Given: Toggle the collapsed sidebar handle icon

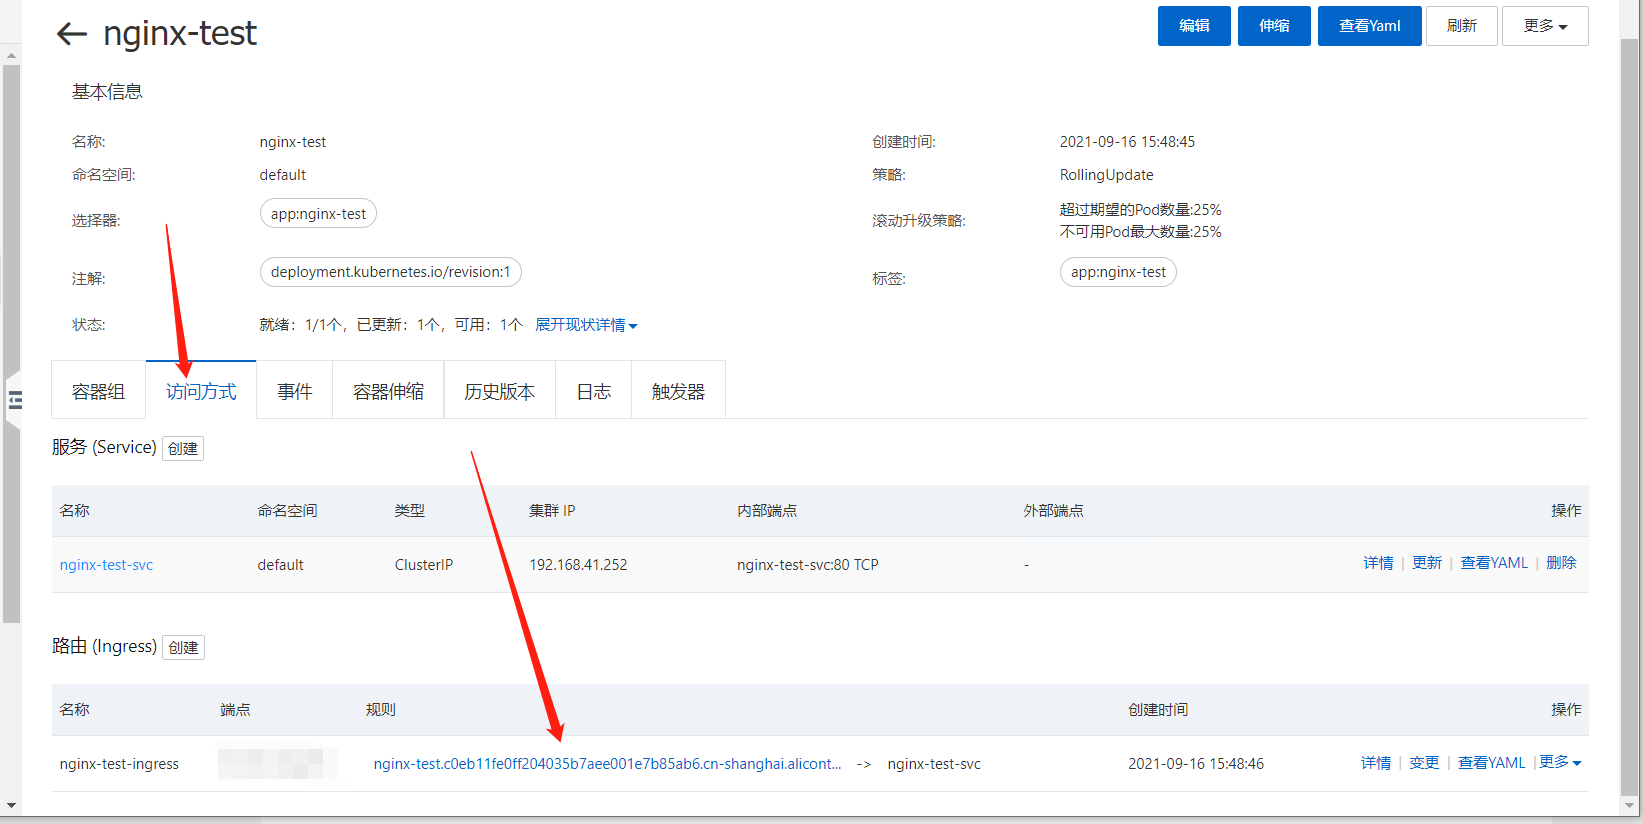Looking at the screenshot, I should (x=14, y=401).
